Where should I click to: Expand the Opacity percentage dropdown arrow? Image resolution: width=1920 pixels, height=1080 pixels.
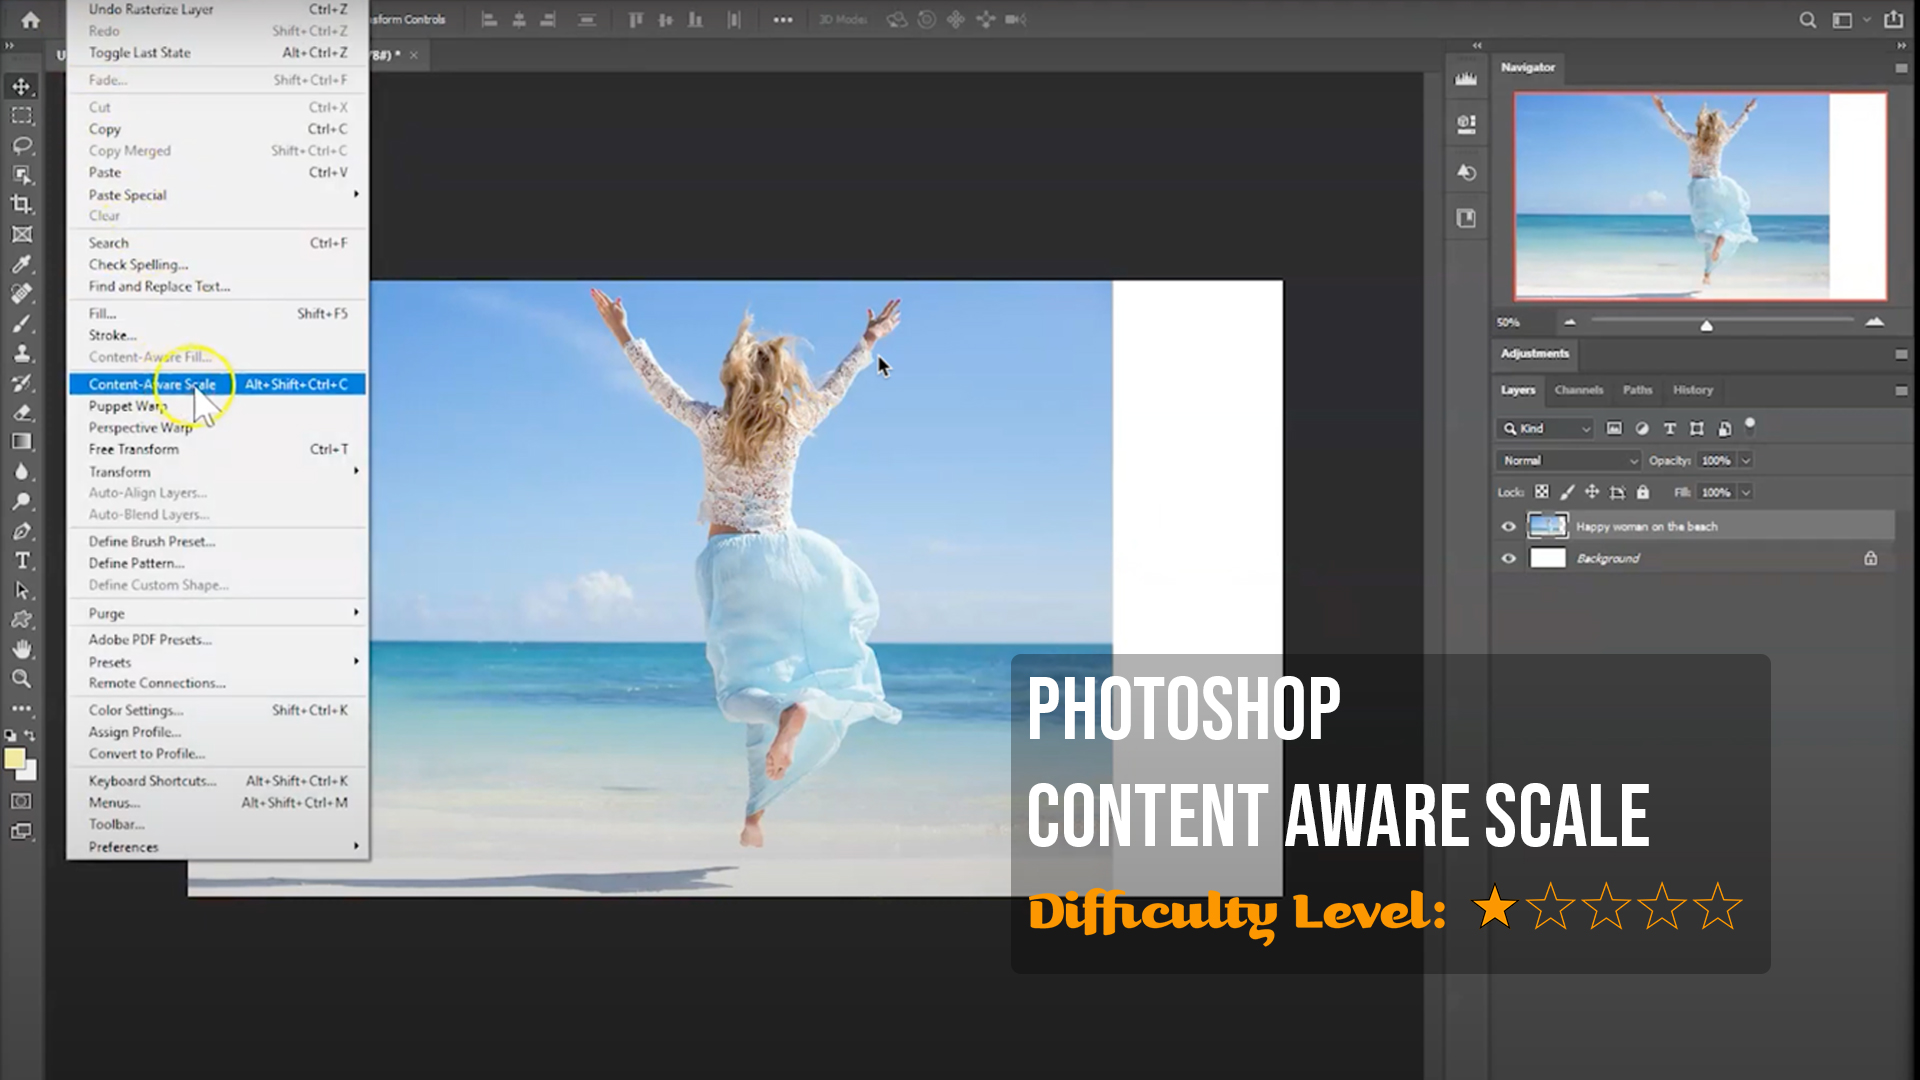(1746, 461)
